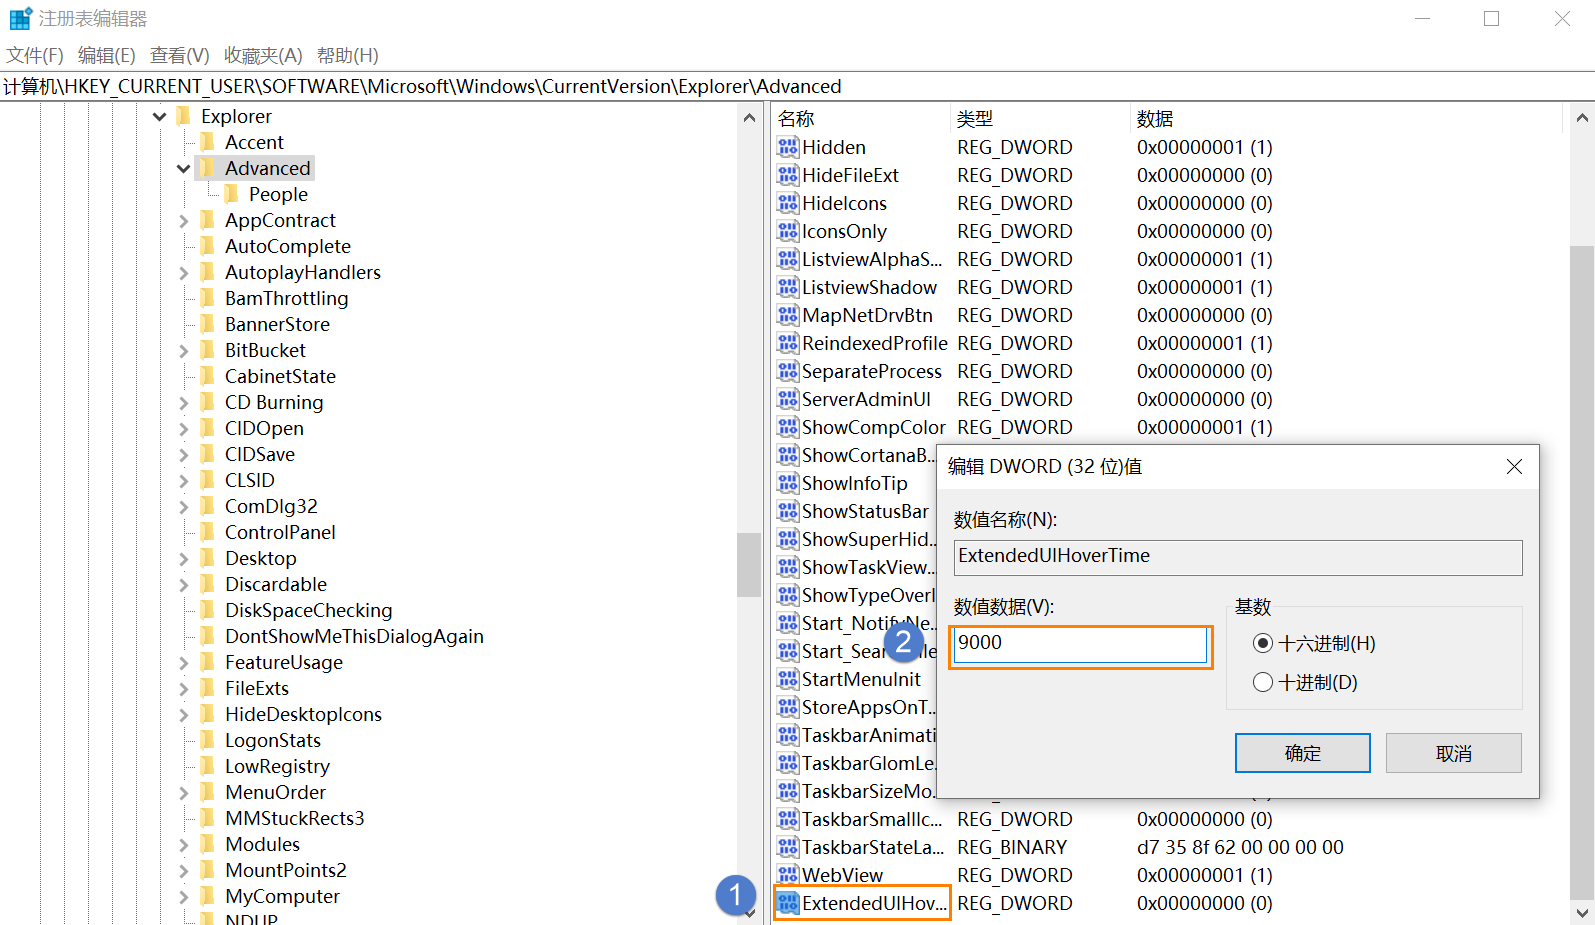This screenshot has width=1595, height=925.
Task: Open the 编辑(E) menu
Action: tap(107, 56)
